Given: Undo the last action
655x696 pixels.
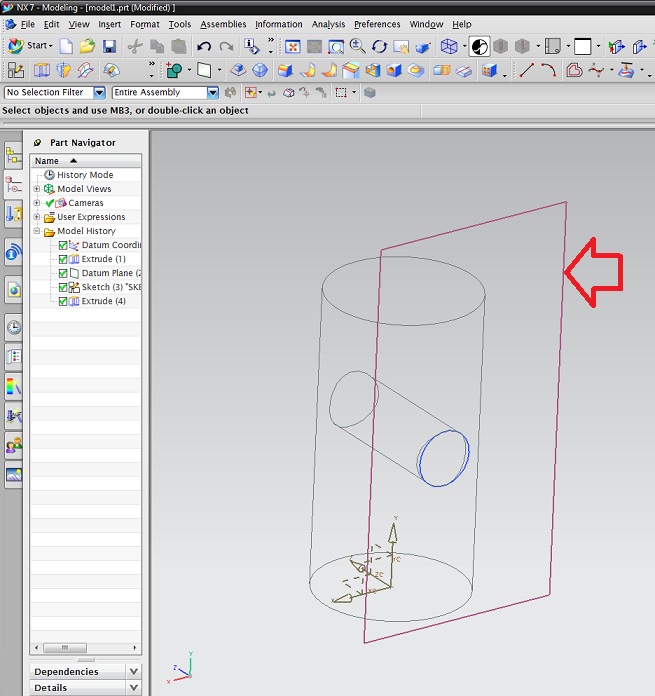Looking at the screenshot, I should point(204,46).
